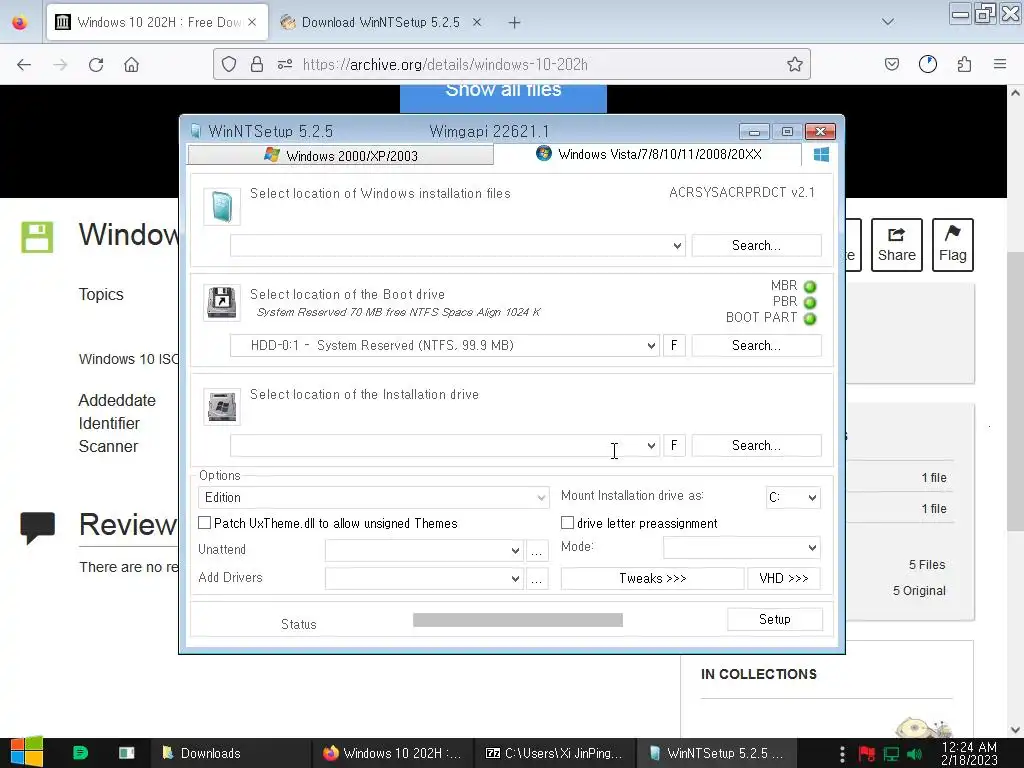Browse for drivers folder with ... button
This screenshot has height=768, width=1024.
[536, 579]
